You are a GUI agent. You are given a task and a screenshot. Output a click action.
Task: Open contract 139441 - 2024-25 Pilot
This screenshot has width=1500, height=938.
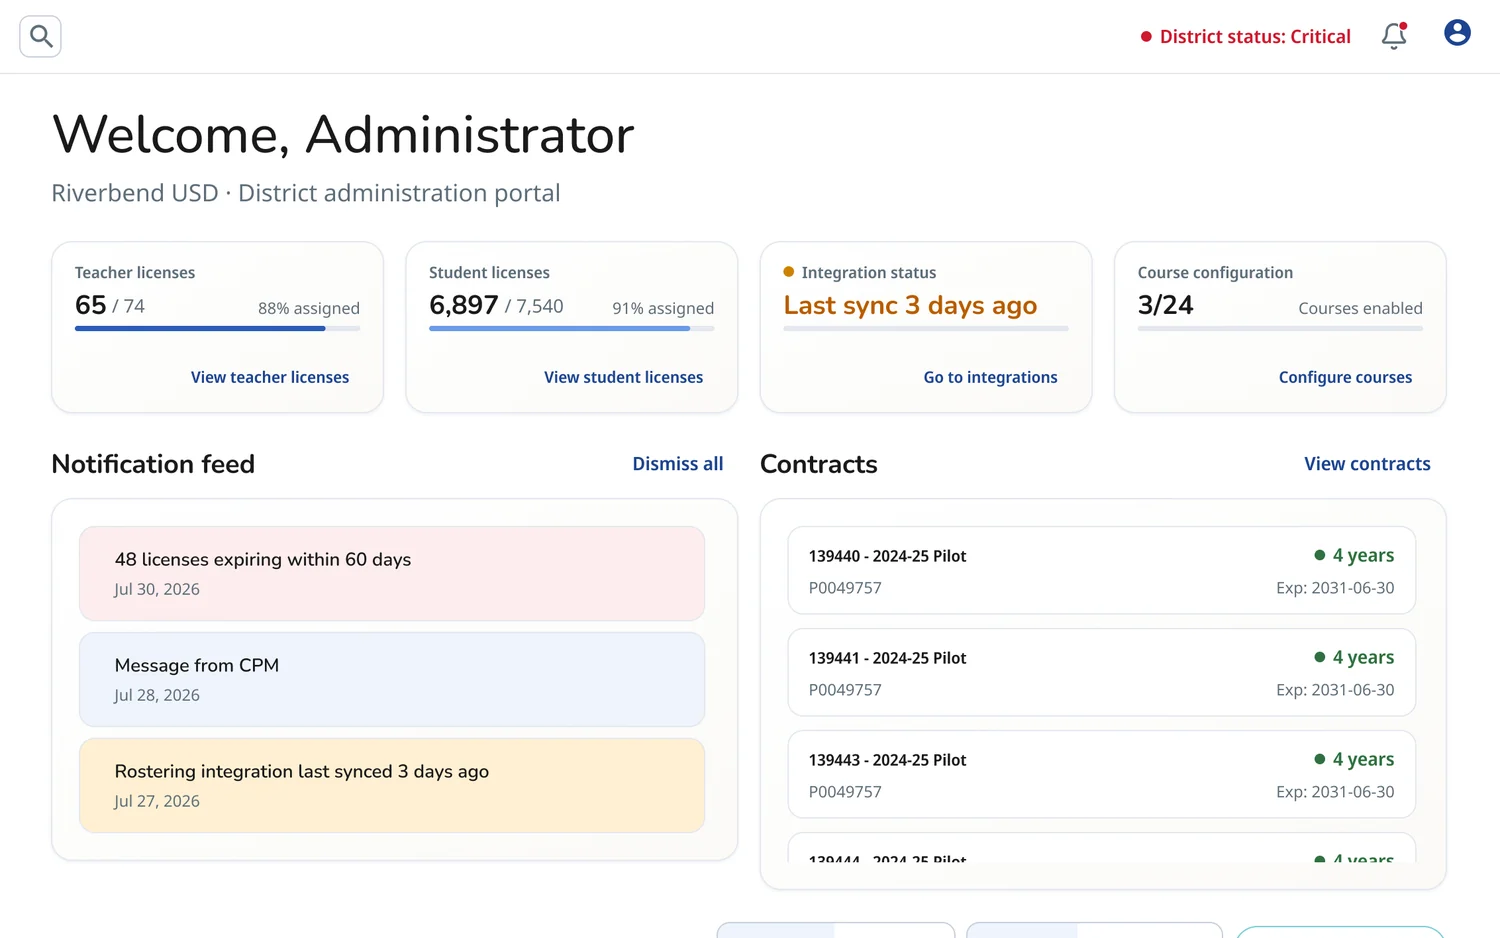(x=1102, y=673)
